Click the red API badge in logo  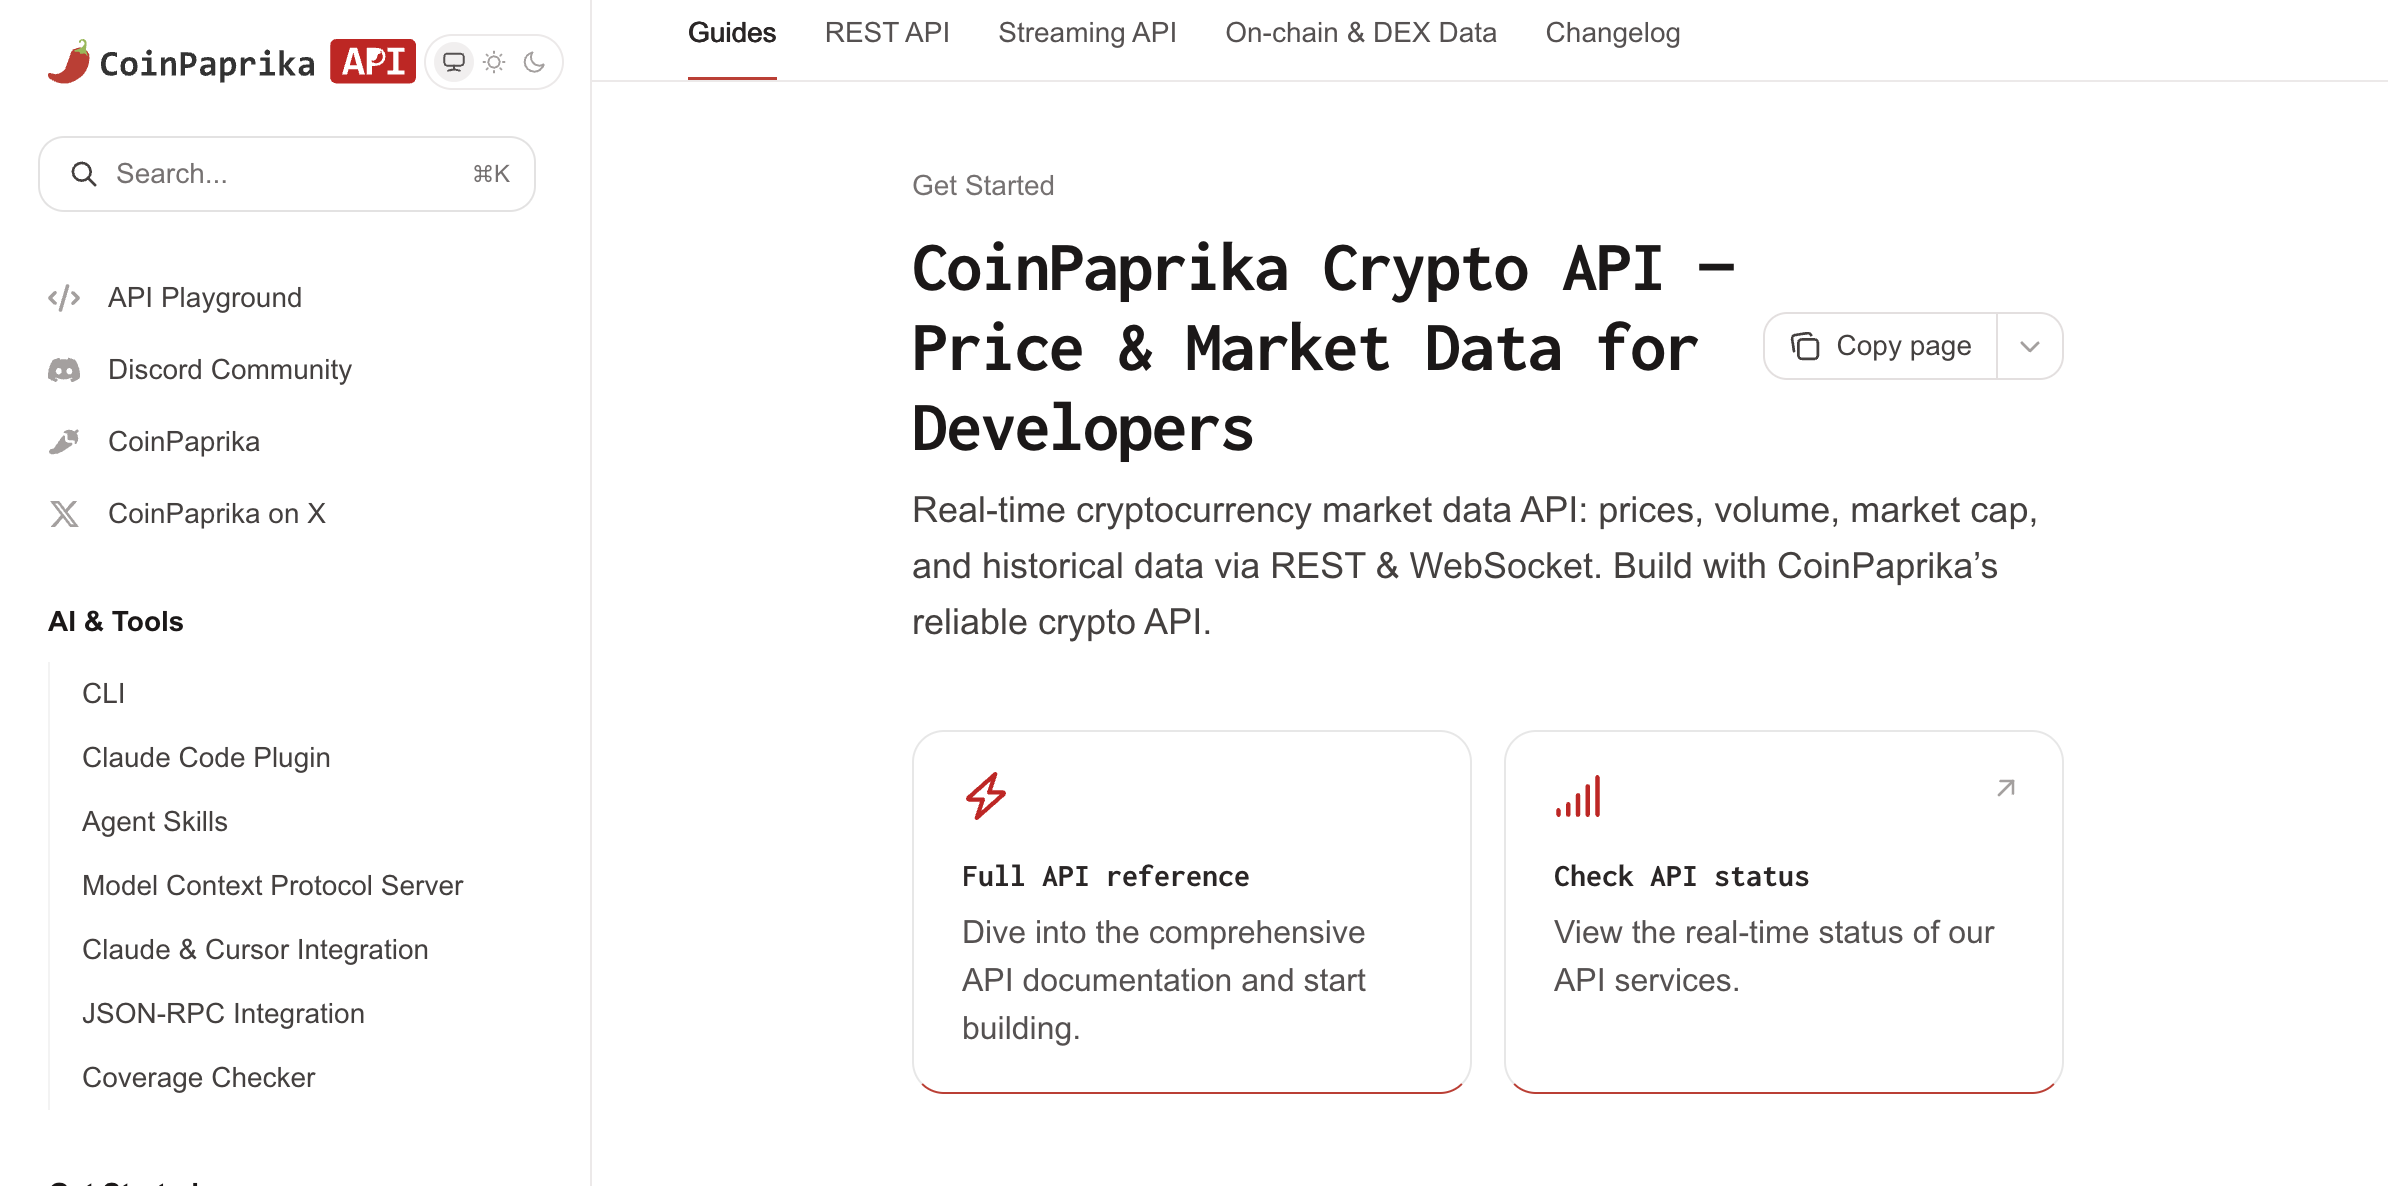[x=373, y=62]
